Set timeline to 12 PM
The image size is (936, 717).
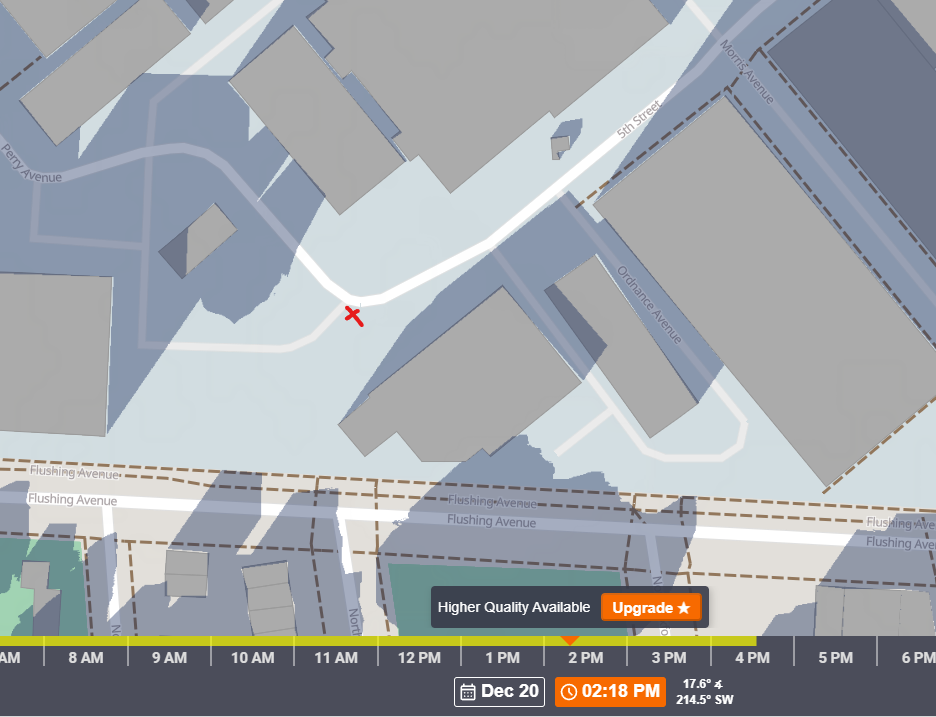[419, 658]
